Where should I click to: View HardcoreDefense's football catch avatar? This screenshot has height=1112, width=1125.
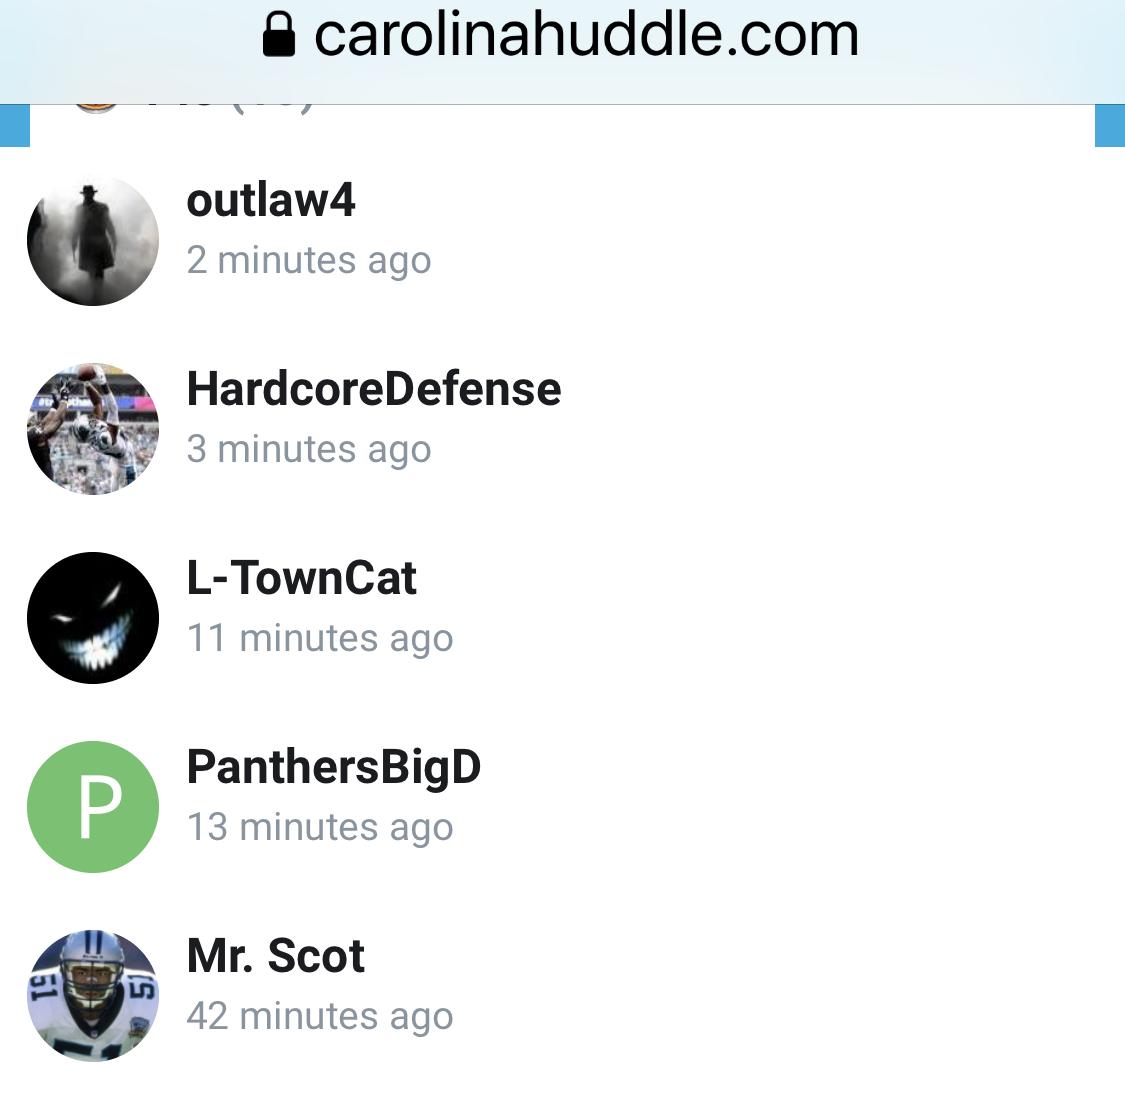(x=93, y=429)
